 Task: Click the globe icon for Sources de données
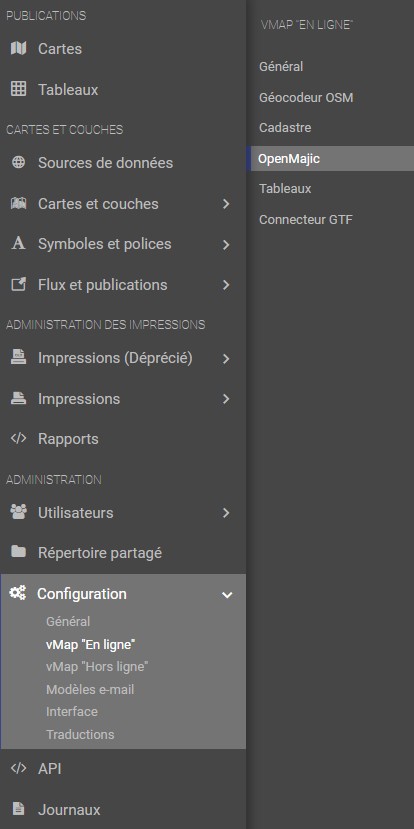click(19, 162)
